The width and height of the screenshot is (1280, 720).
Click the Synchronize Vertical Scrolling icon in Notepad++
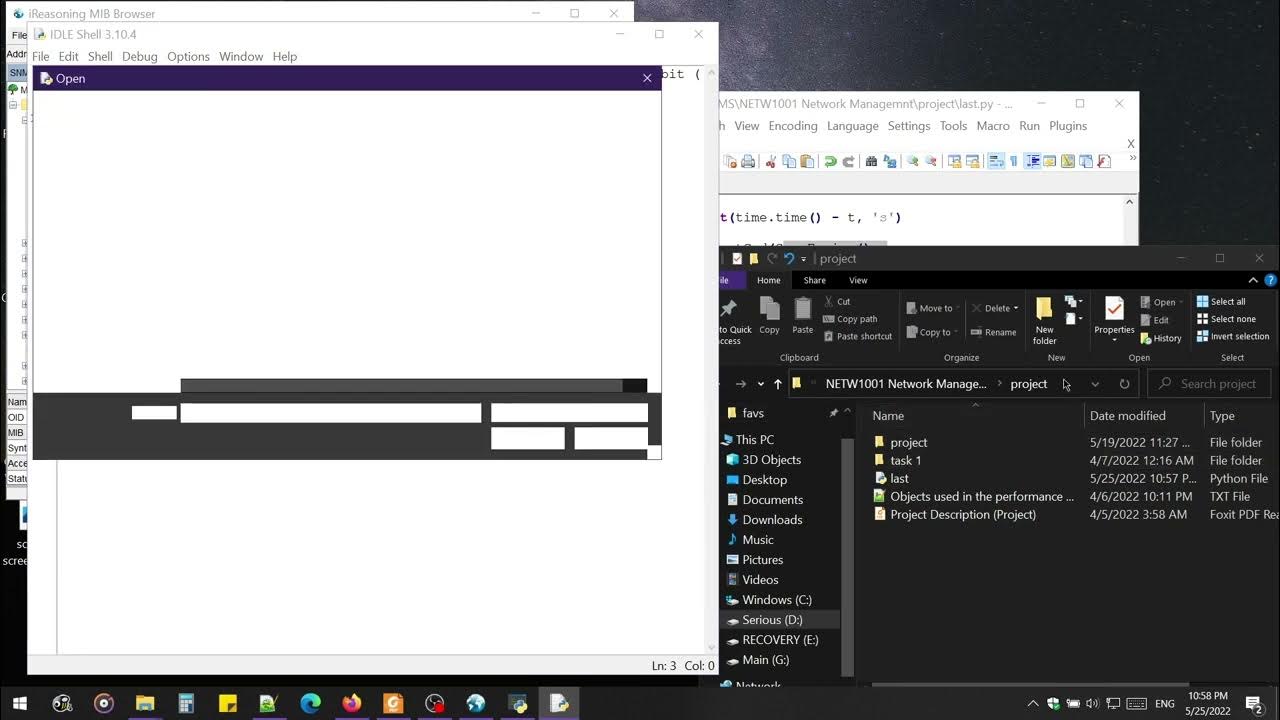[x=955, y=161]
